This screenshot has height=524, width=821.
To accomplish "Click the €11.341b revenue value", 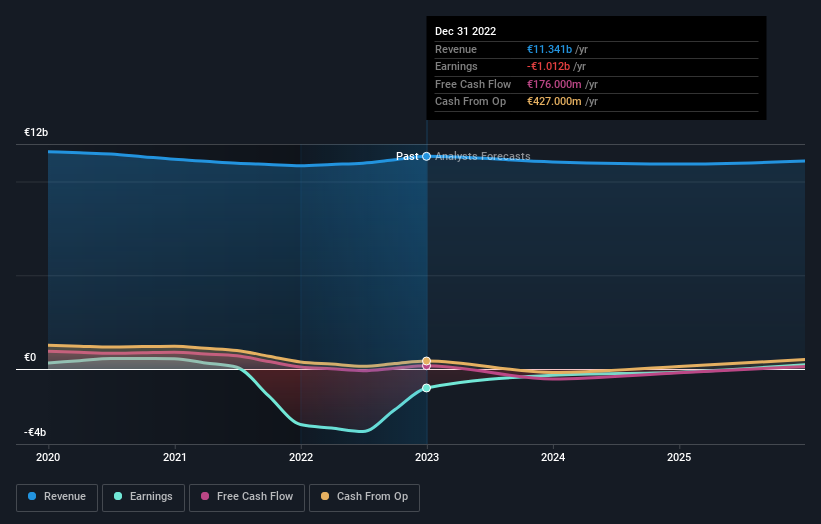I will (x=549, y=49).
